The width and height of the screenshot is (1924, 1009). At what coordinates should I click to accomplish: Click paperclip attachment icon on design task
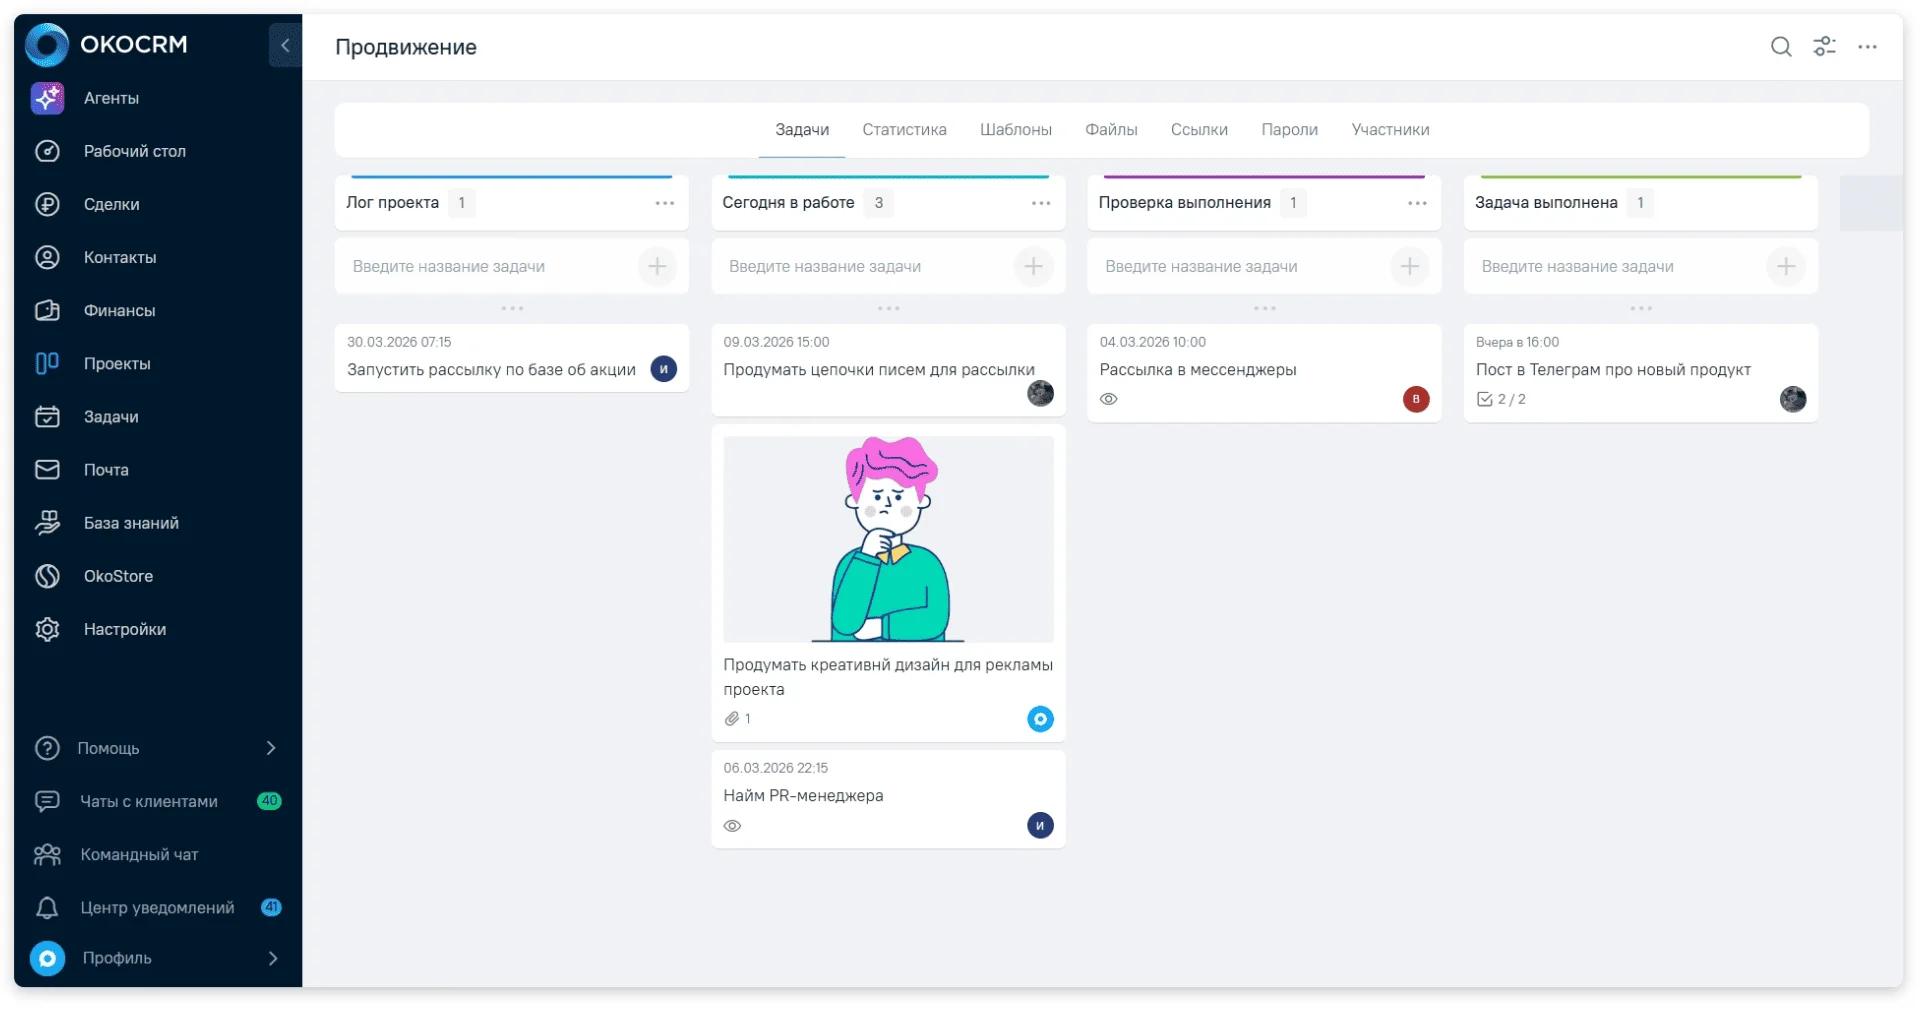(x=732, y=719)
